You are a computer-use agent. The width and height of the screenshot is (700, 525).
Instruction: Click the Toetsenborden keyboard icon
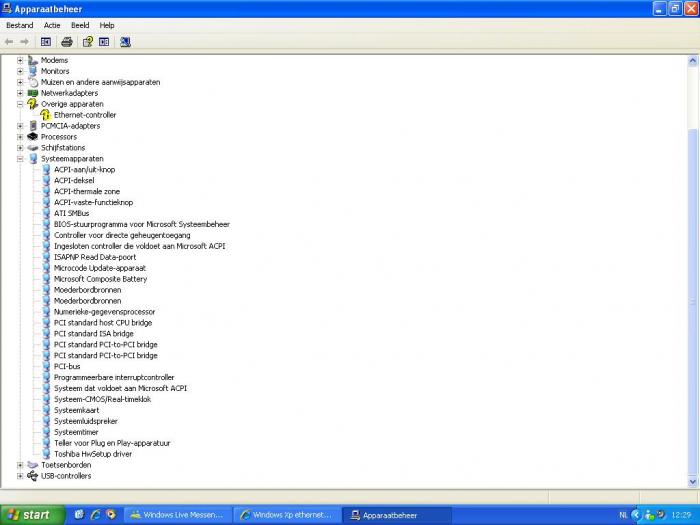point(33,465)
